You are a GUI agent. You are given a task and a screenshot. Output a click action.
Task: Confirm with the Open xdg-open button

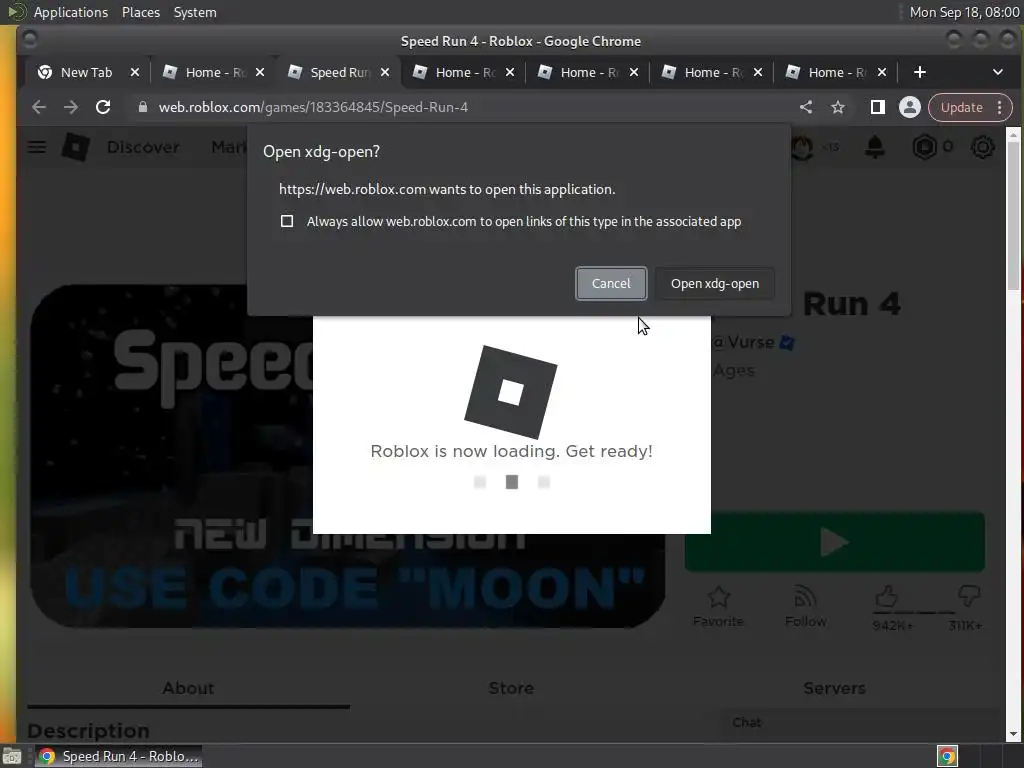(x=714, y=283)
